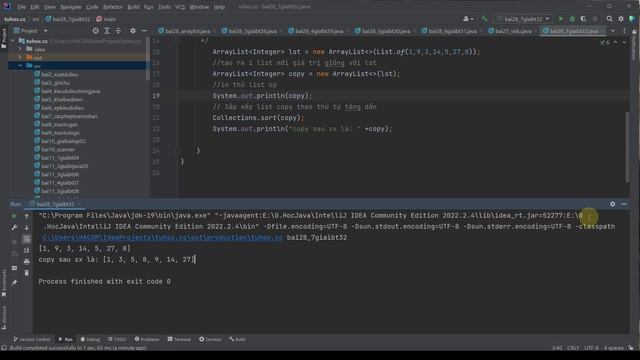Image resolution: width=640 pixels, height=360 pixels.
Task: Select opened file with the Project panel target icon
Action: [96, 31]
